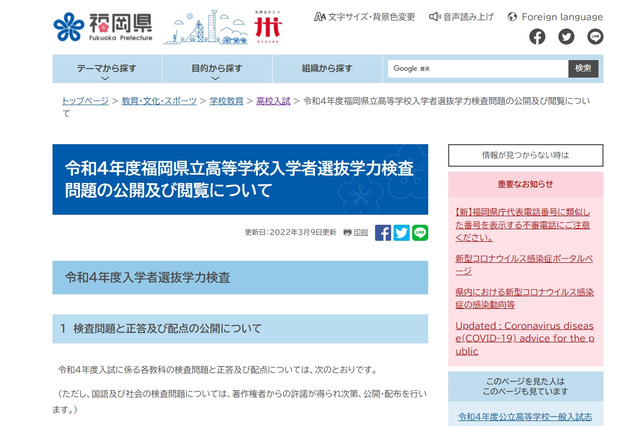The width and height of the screenshot is (640, 426).
Task: Share on Twitter below the title
Action: pos(402,233)
